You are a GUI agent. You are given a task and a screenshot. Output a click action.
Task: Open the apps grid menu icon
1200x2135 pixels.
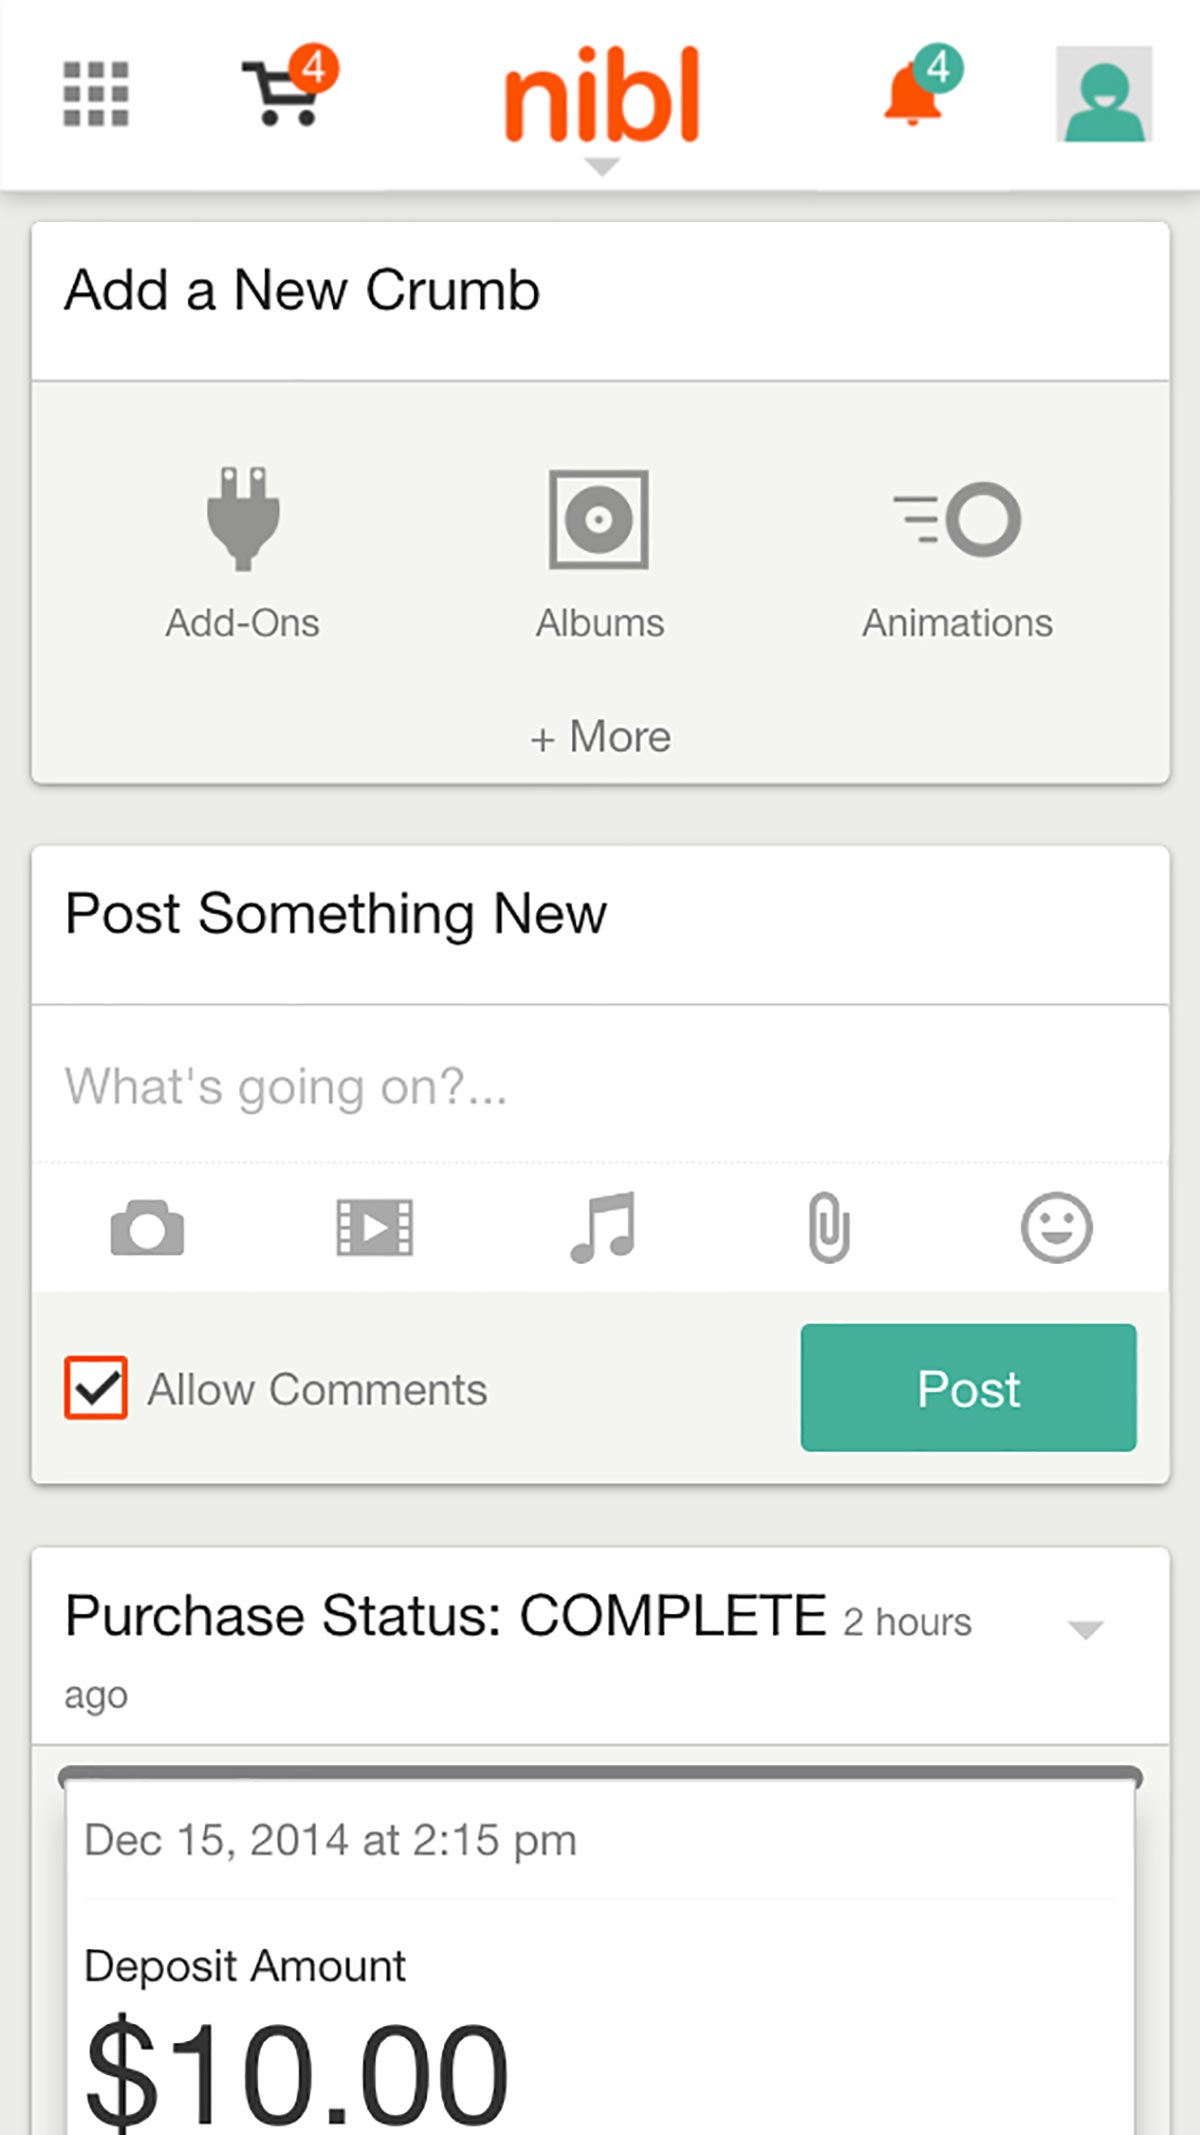click(x=96, y=94)
